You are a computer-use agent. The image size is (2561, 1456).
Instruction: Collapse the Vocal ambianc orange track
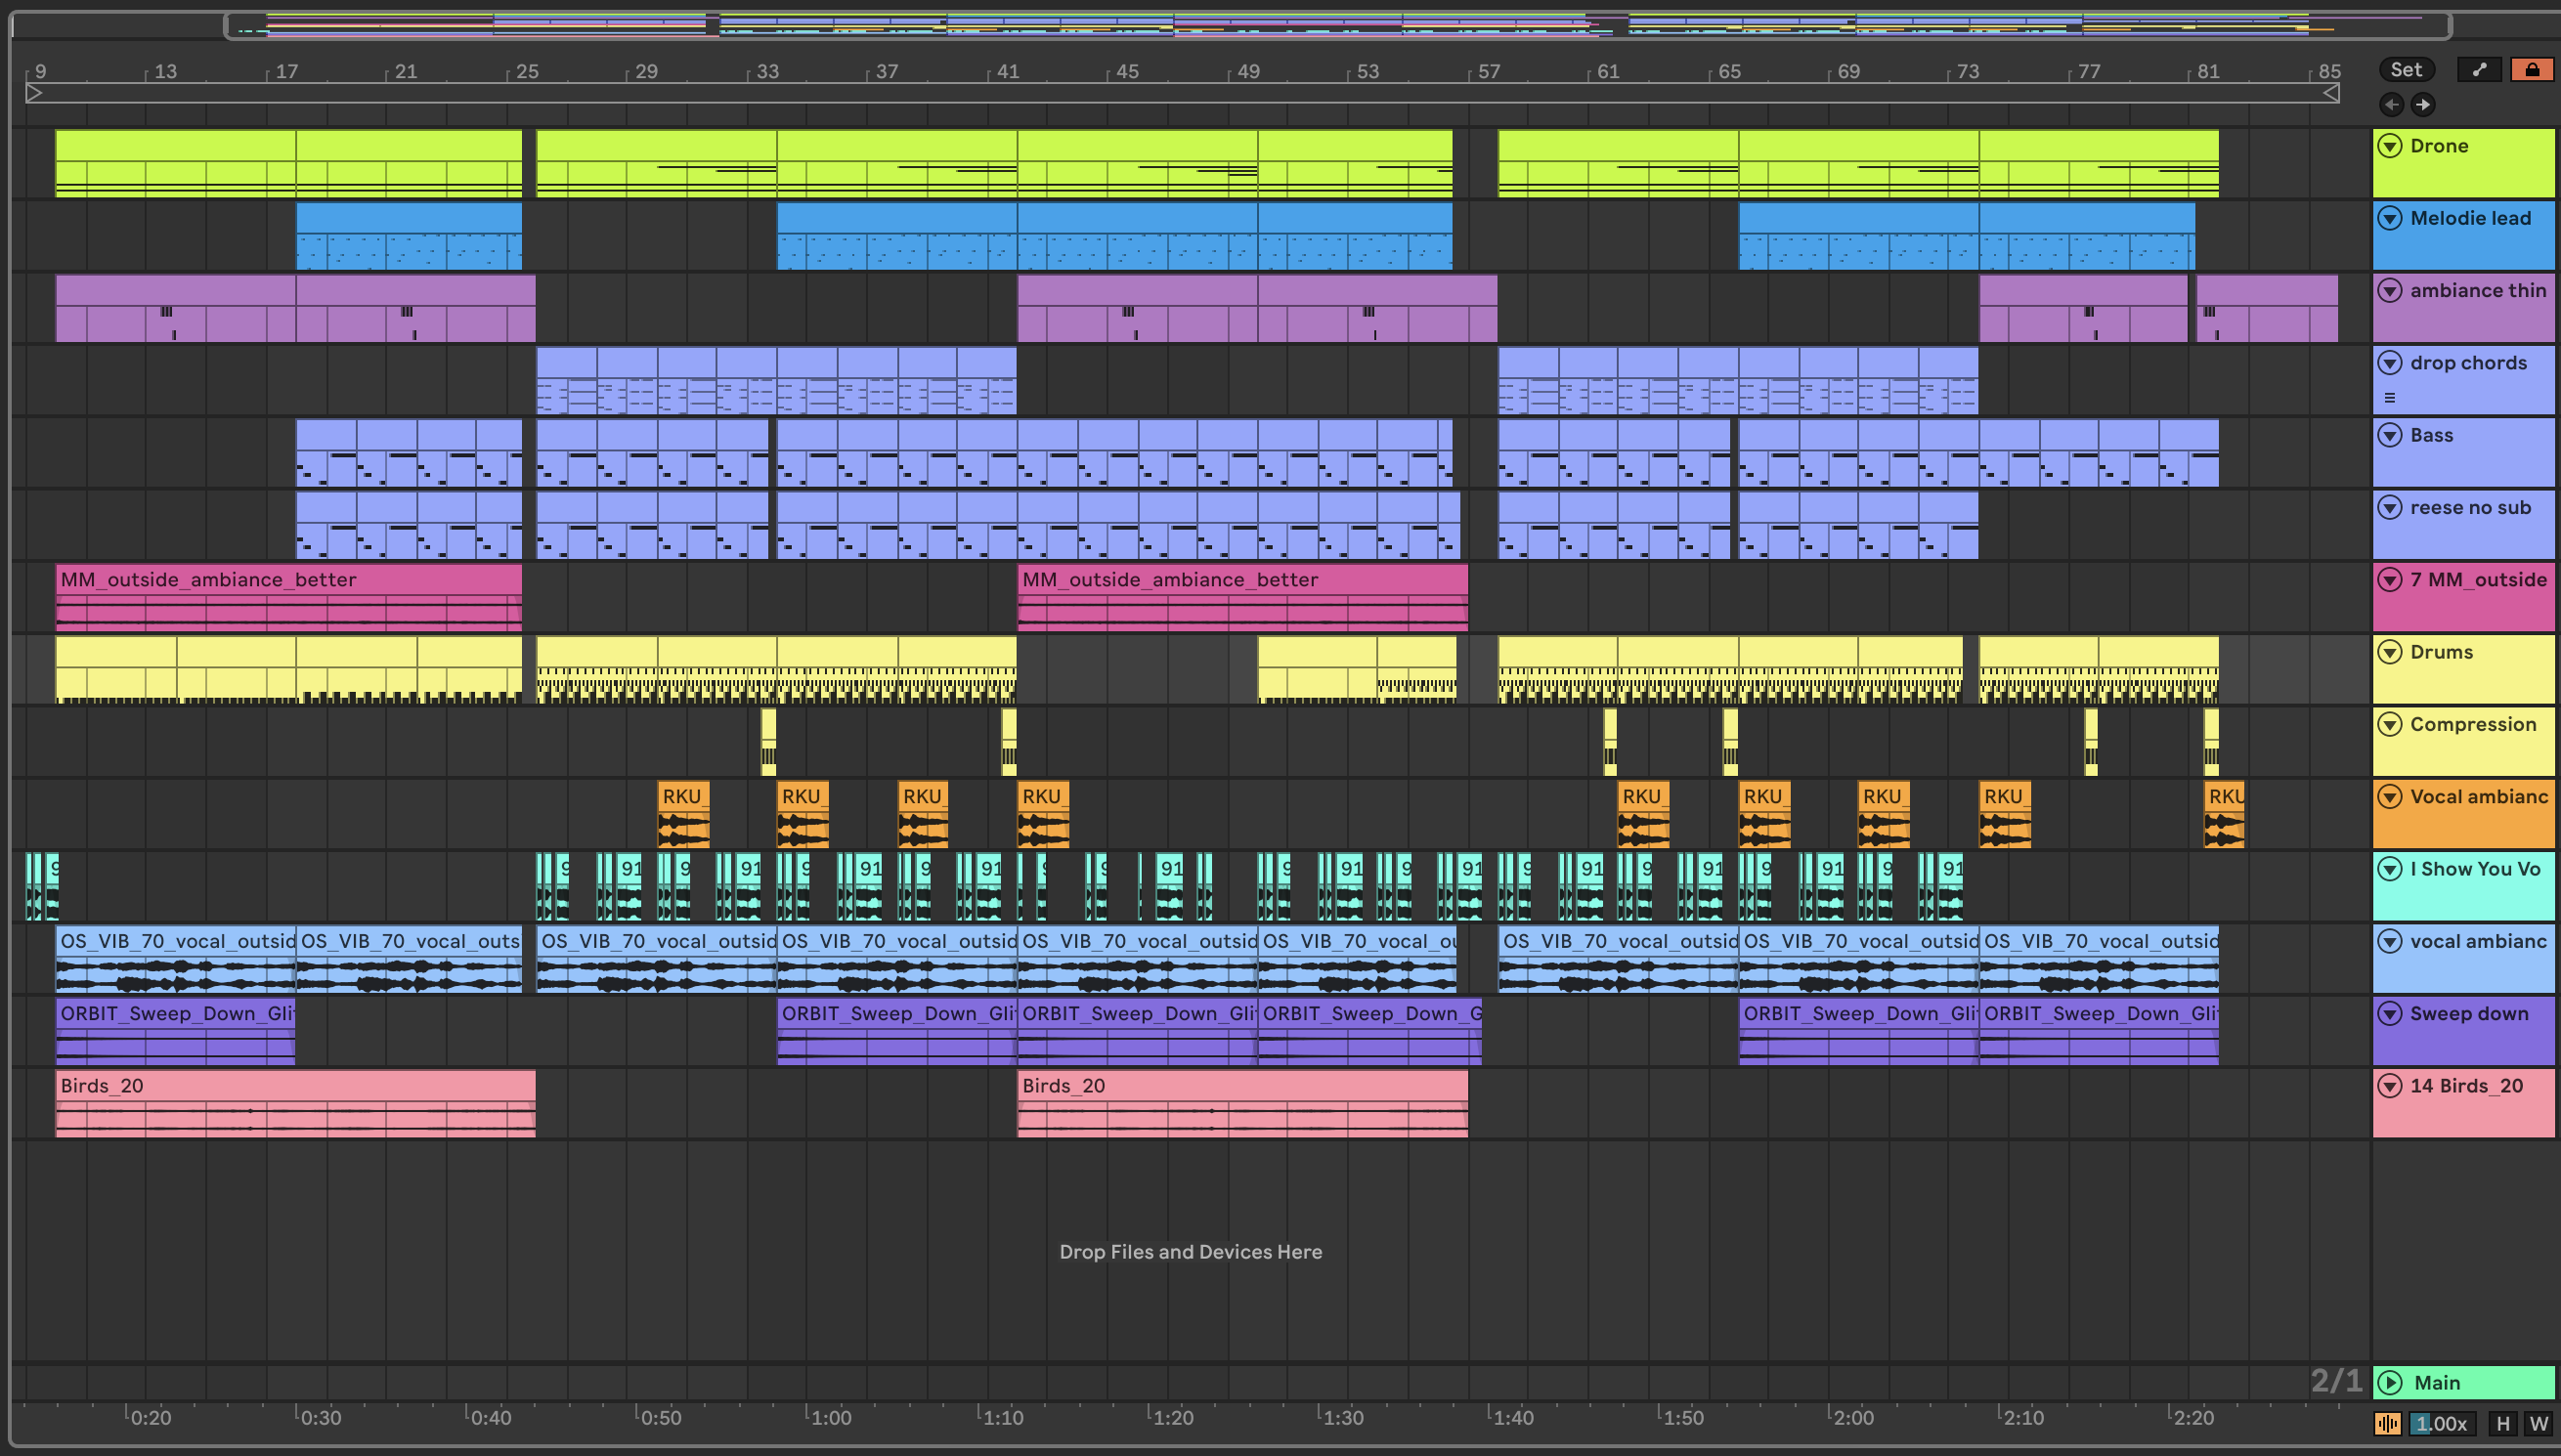tap(2390, 796)
